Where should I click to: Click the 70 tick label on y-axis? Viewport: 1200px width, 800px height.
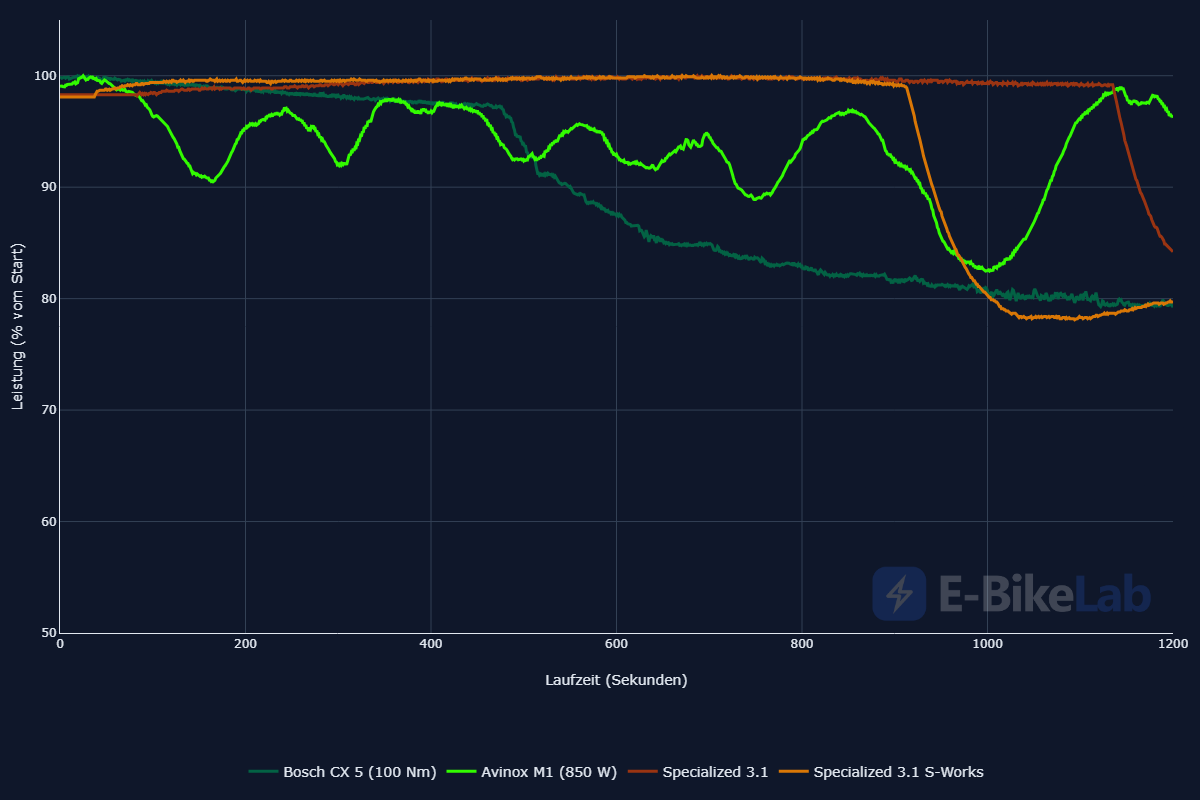(x=46, y=410)
